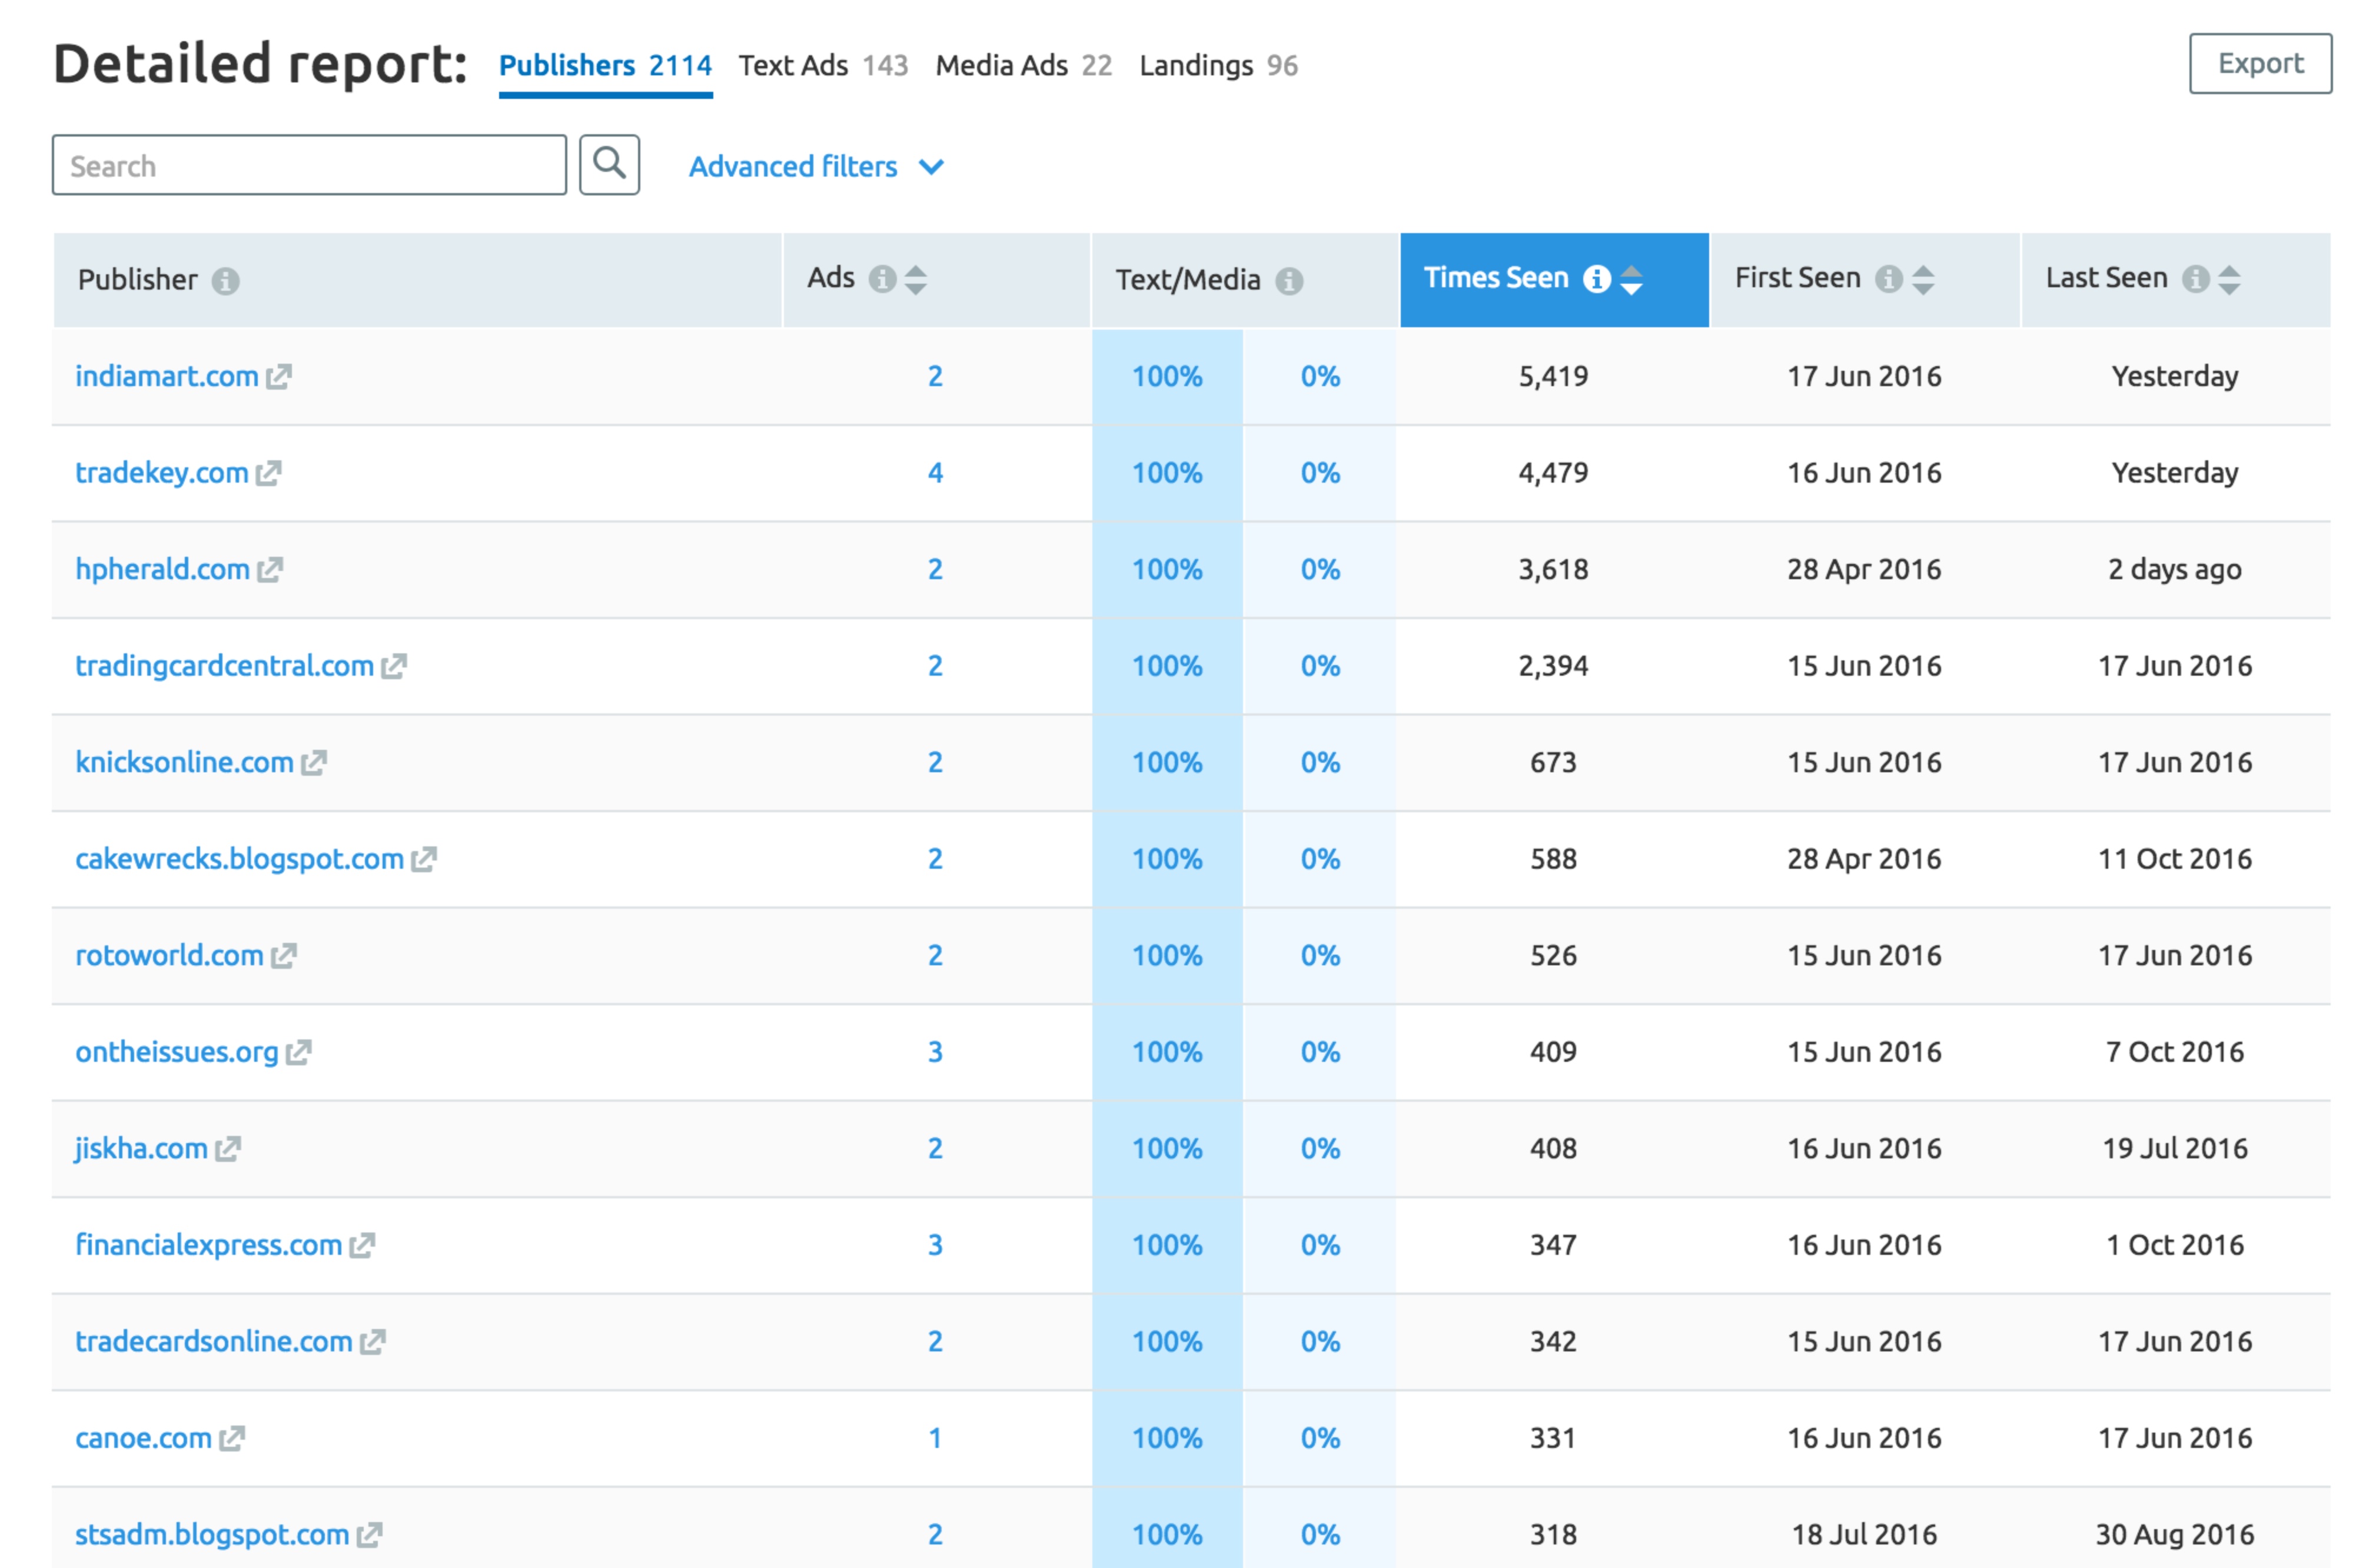Open external link icon for hpherald.com
Viewport: 2366px width, 1568px height.
pyautogui.click(x=270, y=569)
